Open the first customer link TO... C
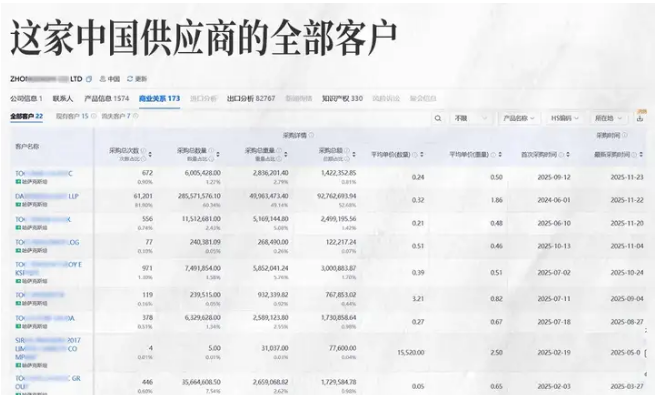 click(x=44, y=173)
